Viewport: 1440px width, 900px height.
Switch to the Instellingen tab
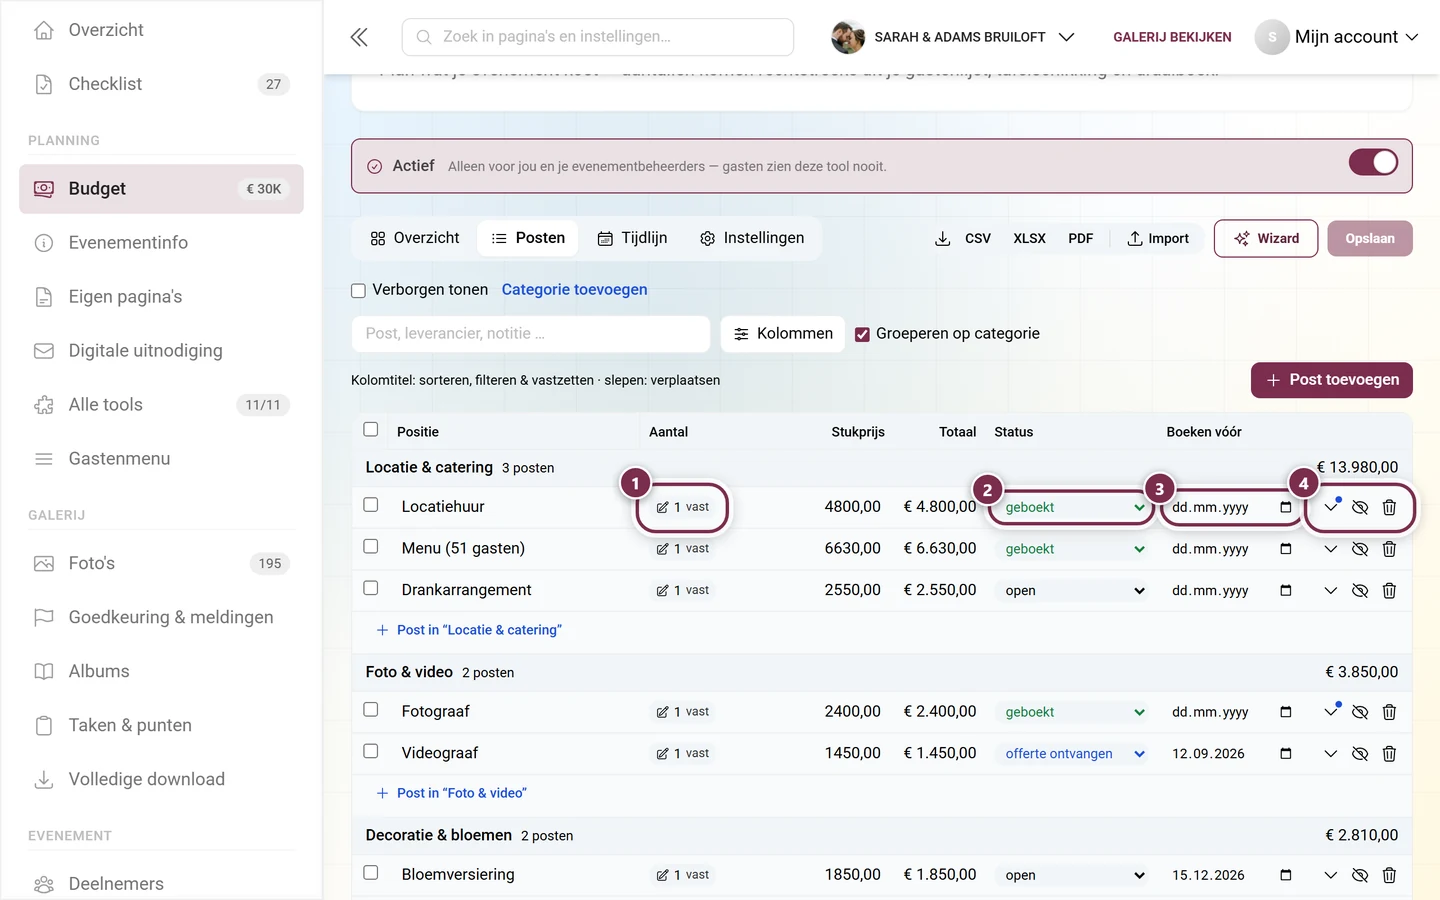pyautogui.click(x=752, y=238)
